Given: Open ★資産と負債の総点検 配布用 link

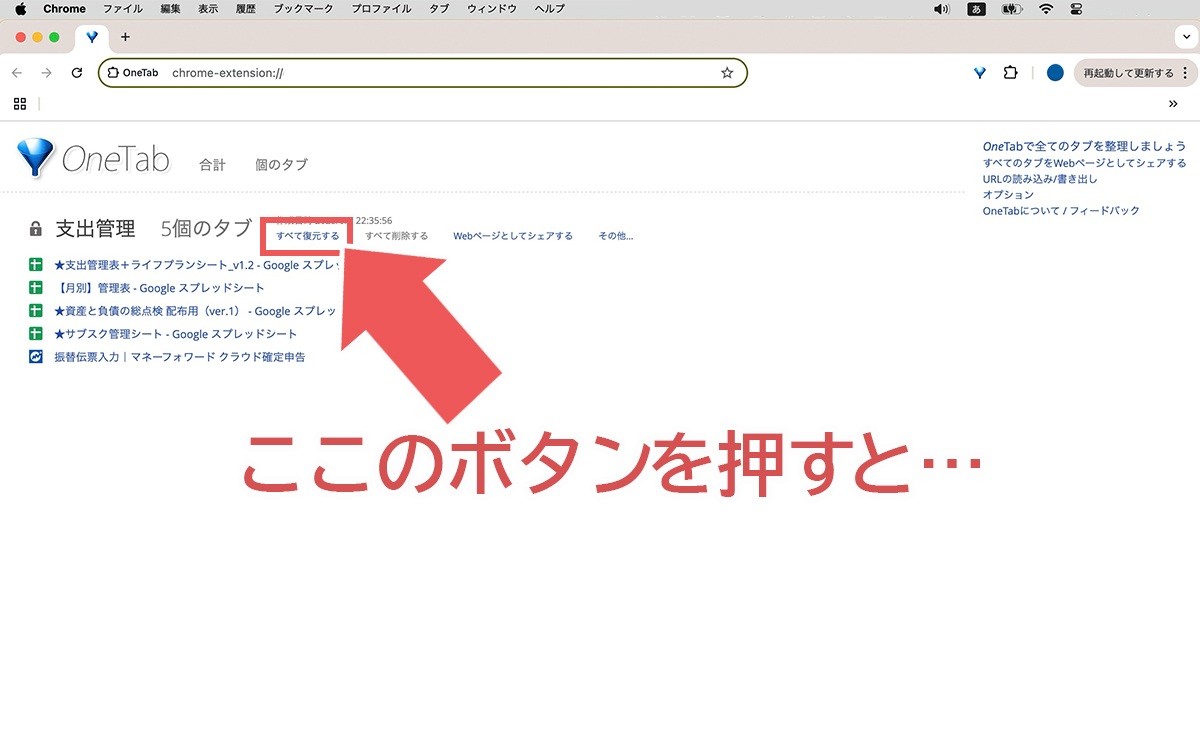Looking at the screenshot, I should 197,311.
